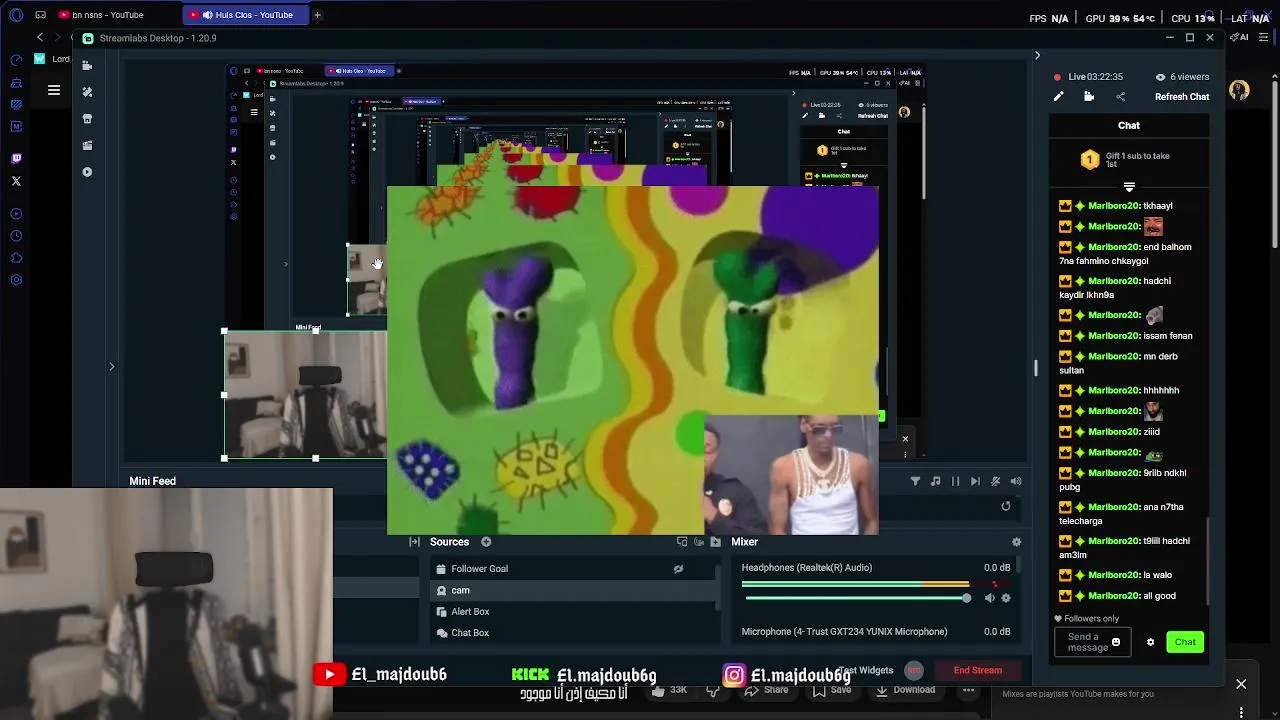This screenshot has width=1280, height=720.
Task: Open the browser sidebar history clock icon
Action: tap(16, 236)
